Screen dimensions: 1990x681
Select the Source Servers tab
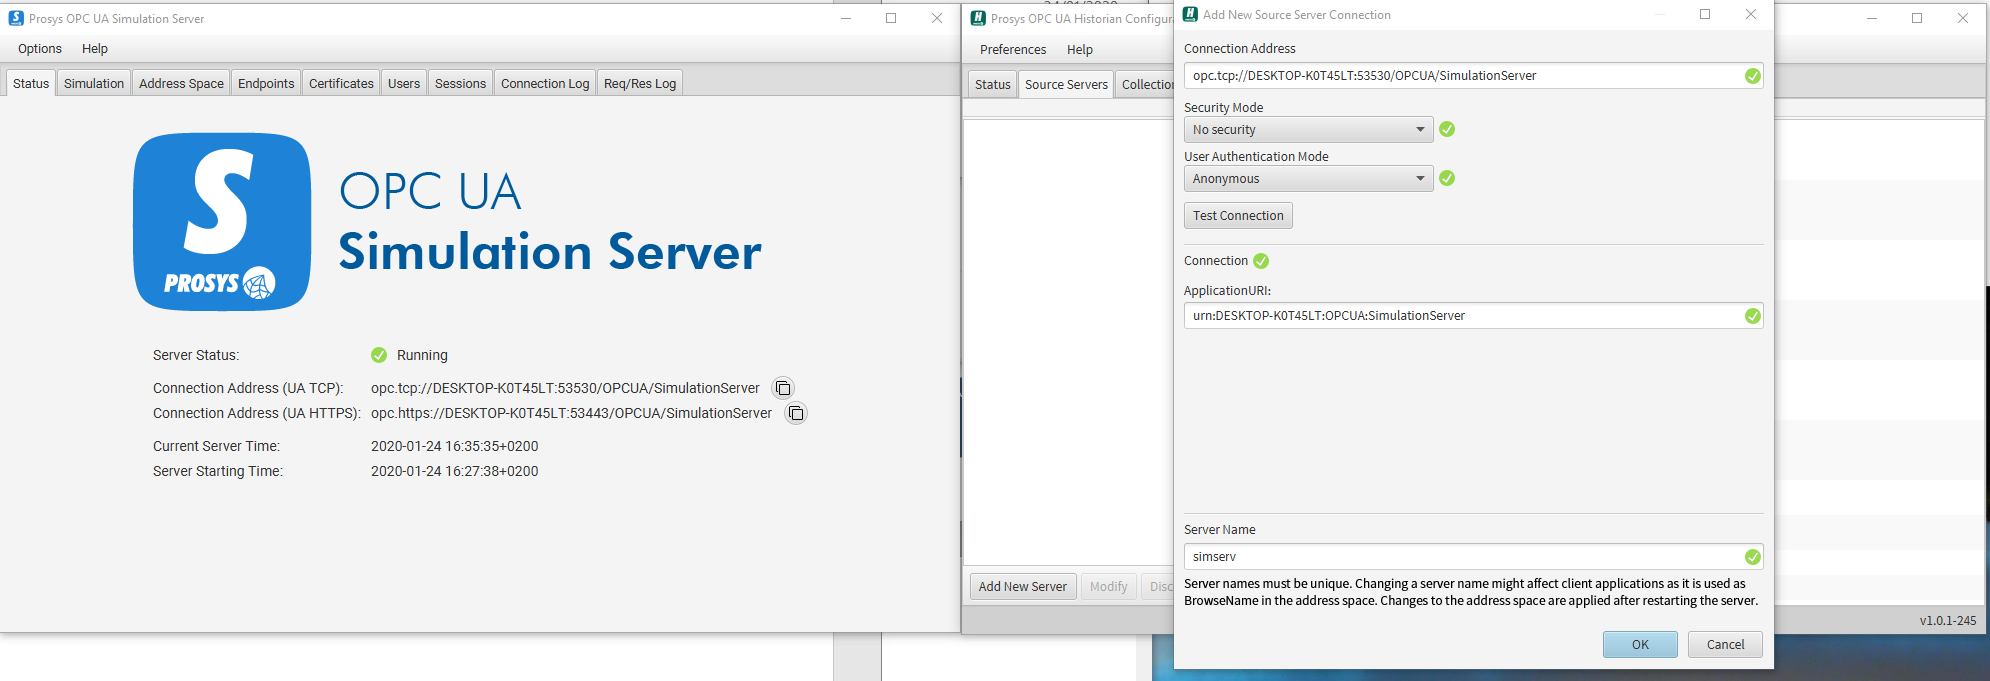(1066, 84)
